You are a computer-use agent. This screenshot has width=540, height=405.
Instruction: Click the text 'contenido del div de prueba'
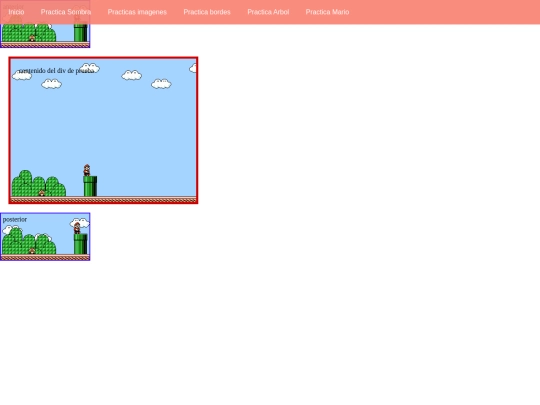click(x=56, y=71)
